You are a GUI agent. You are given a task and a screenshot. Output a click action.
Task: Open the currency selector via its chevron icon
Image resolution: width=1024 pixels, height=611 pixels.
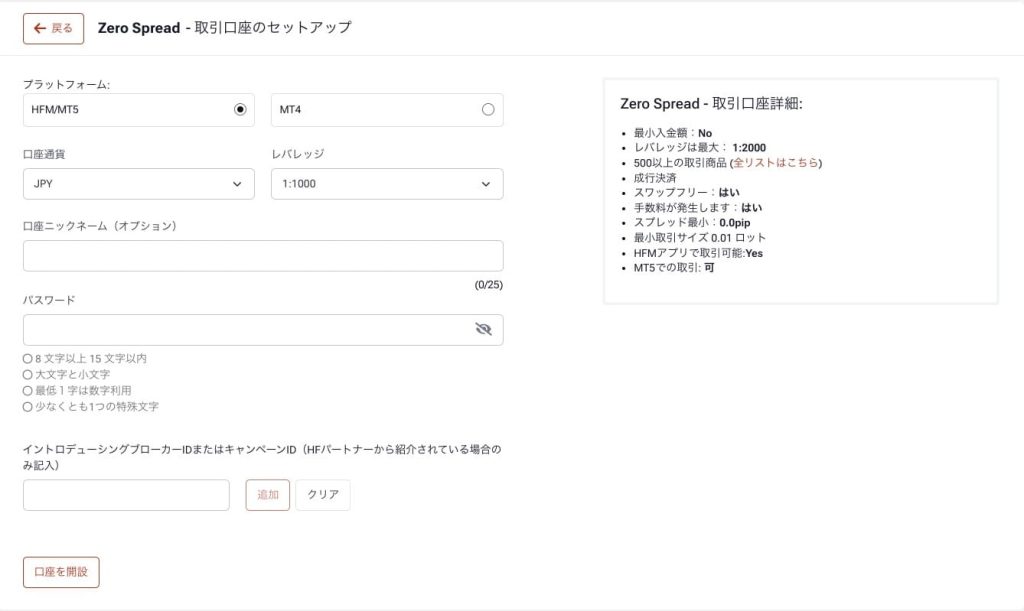236,184
